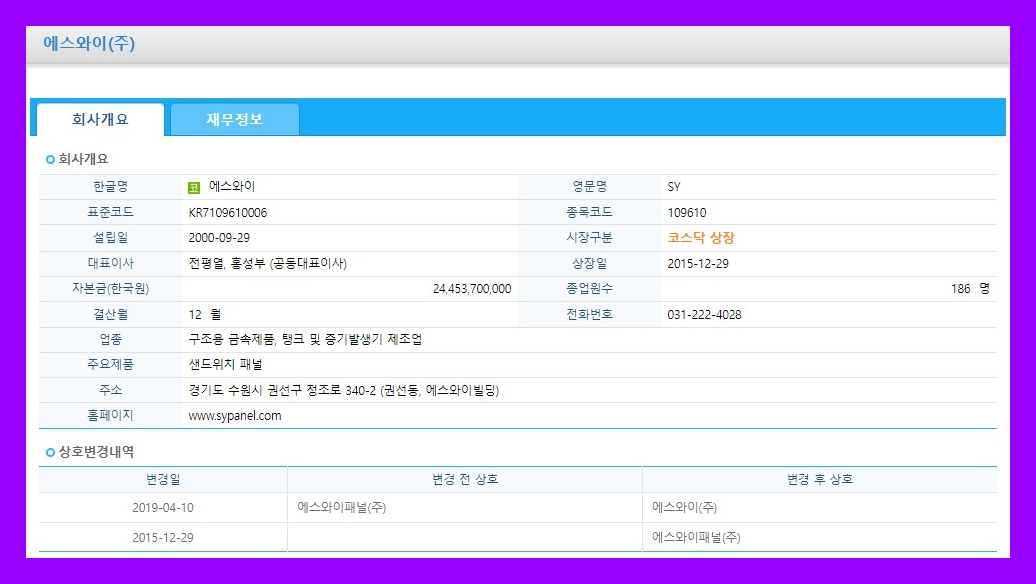Click the 에스와이(주) page title
Viewport: 1036px width, 584px height.
pyautogui.click(x=89, y=44)
